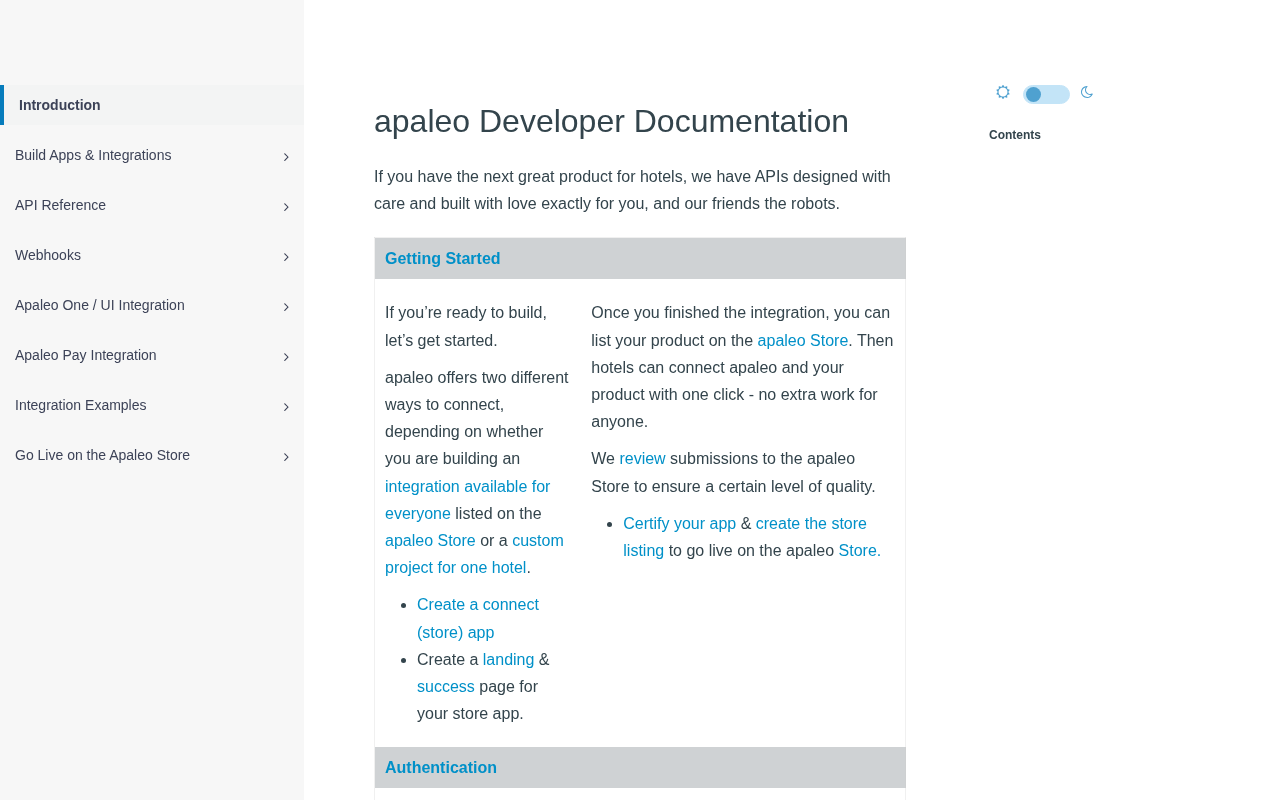Image resolution: width=1280 pixels, height=800 pixels.
Task: Toggle the dark mode theme switch
Action: pos(1046,94)
